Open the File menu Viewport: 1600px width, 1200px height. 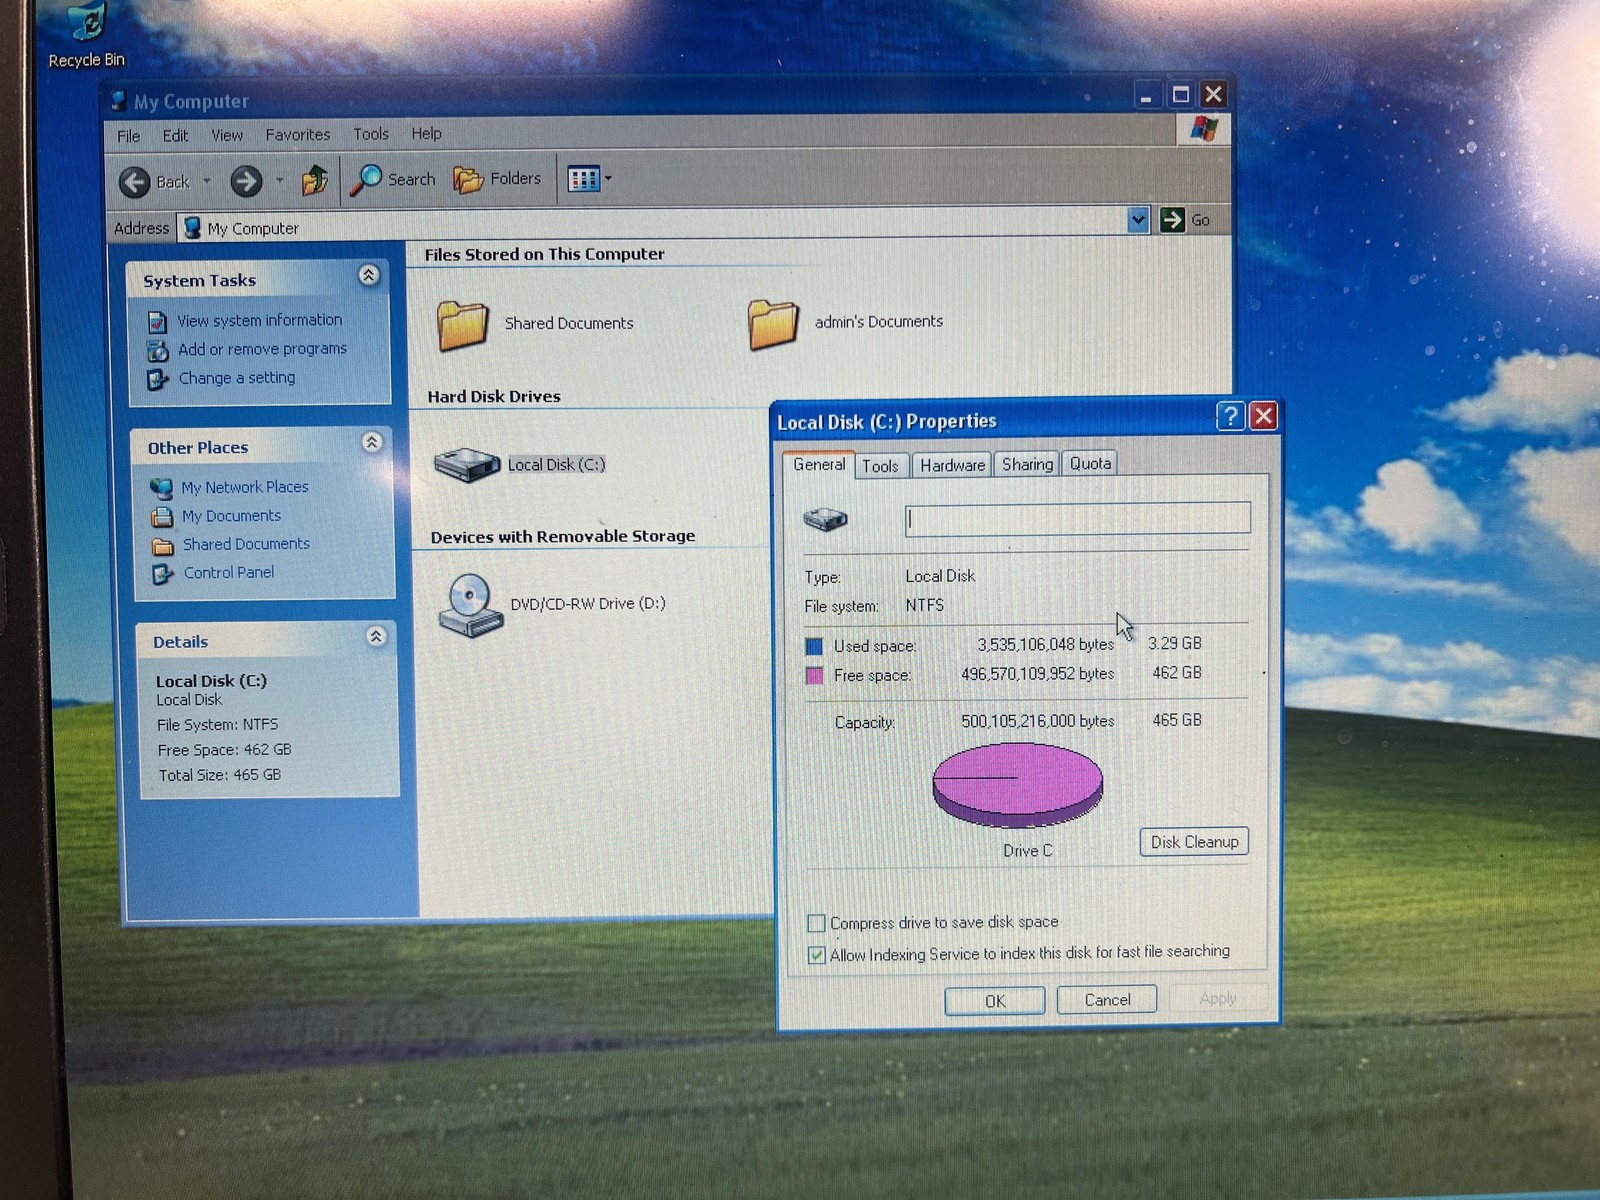click(129, 136)
